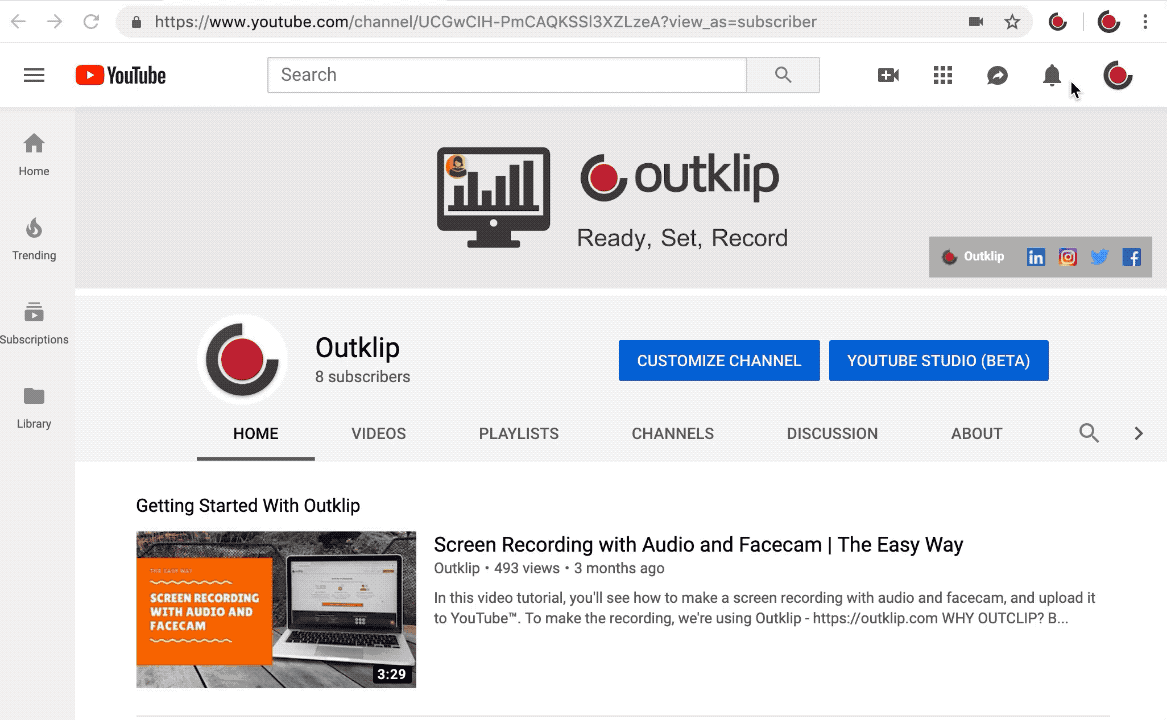Viewport: 1167px width, 720px height.
Task: Click the '8 subscribers' count text
Action: tap(362, 377)
